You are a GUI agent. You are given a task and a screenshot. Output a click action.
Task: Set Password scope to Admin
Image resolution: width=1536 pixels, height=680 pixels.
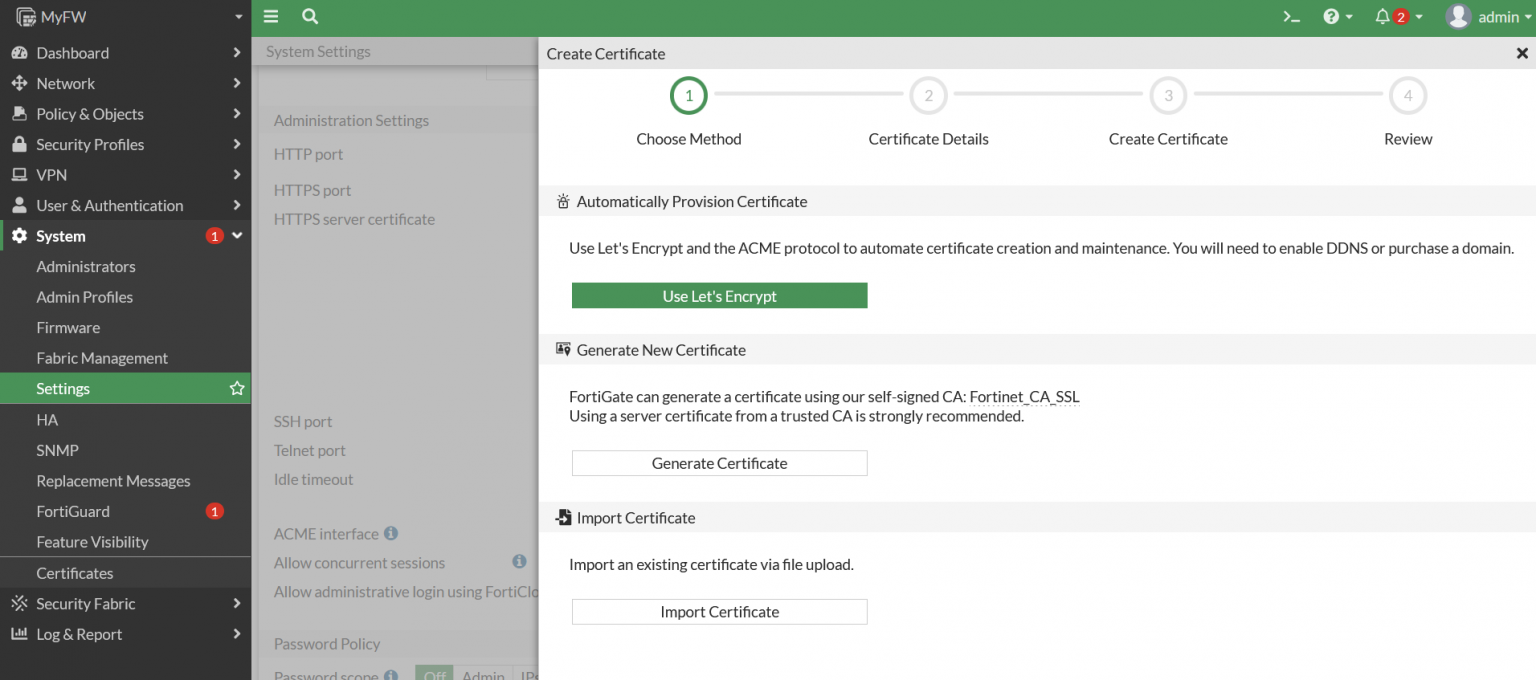pos(483,675)
